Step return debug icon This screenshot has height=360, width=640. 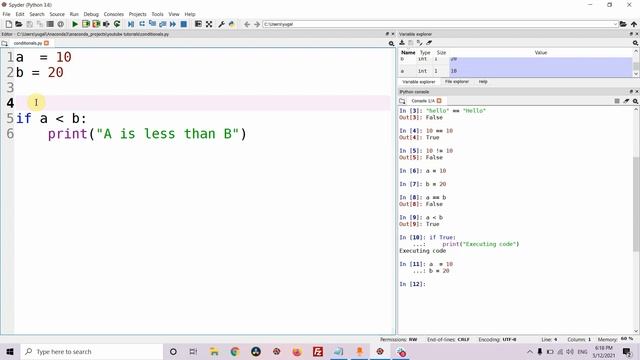point(162,24)
